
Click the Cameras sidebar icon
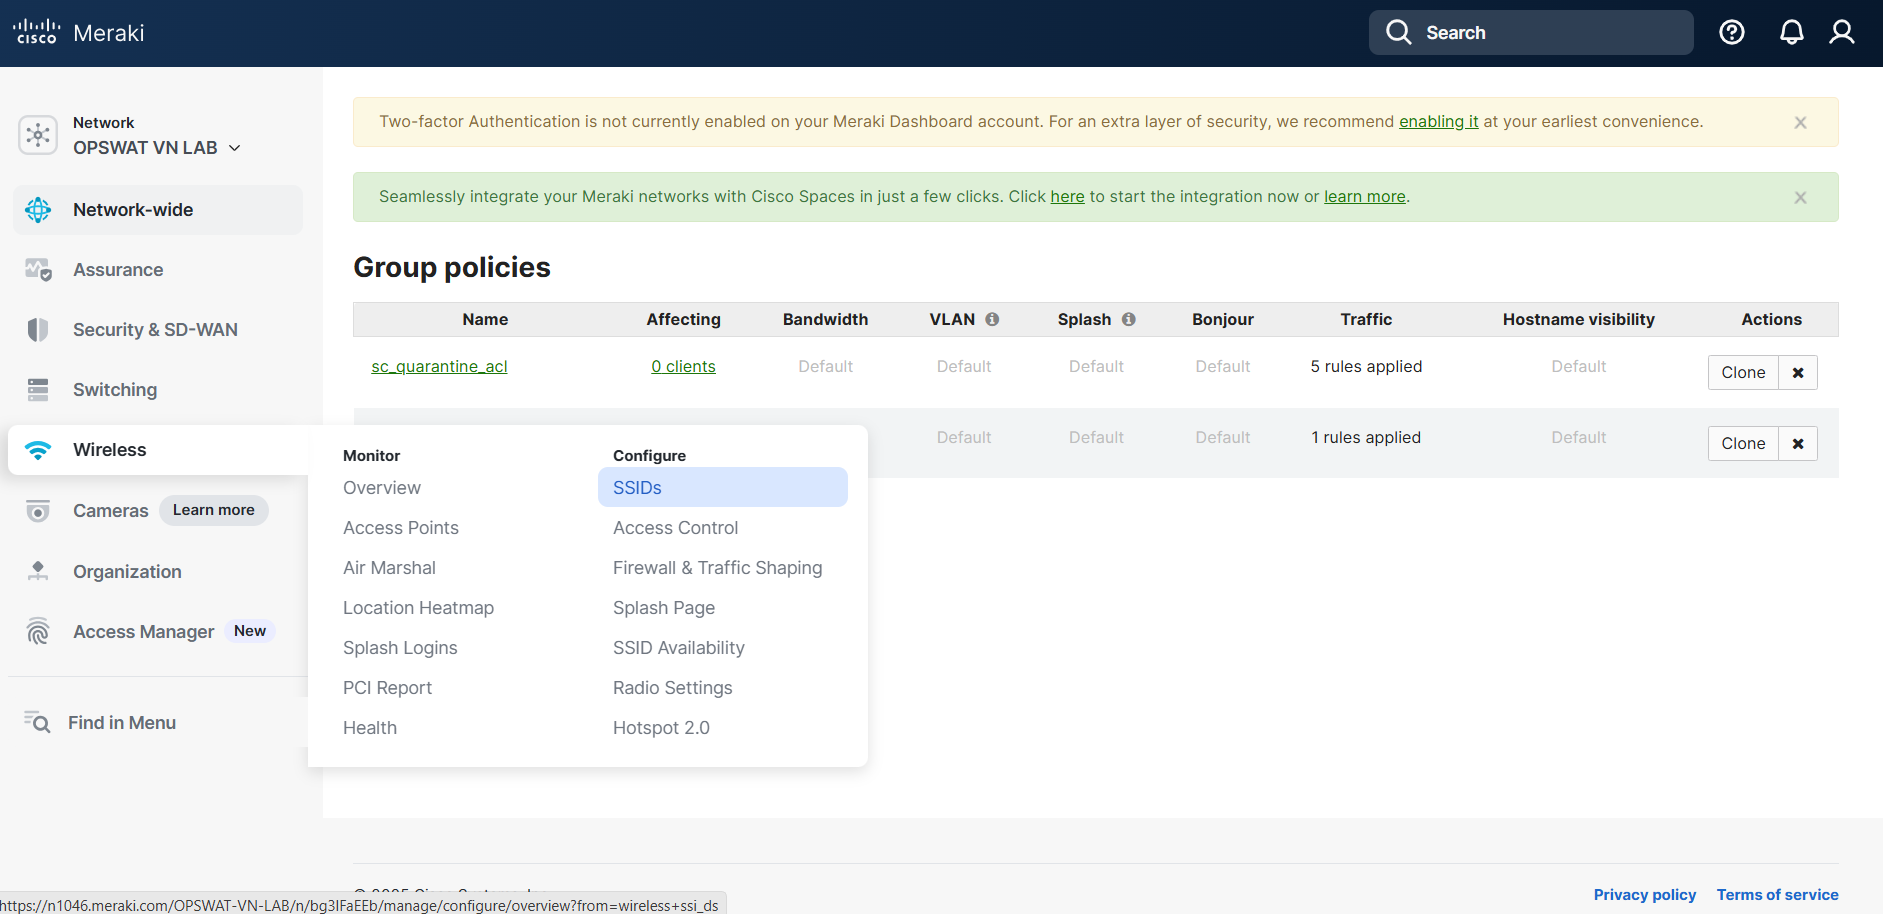pos(38,511)
